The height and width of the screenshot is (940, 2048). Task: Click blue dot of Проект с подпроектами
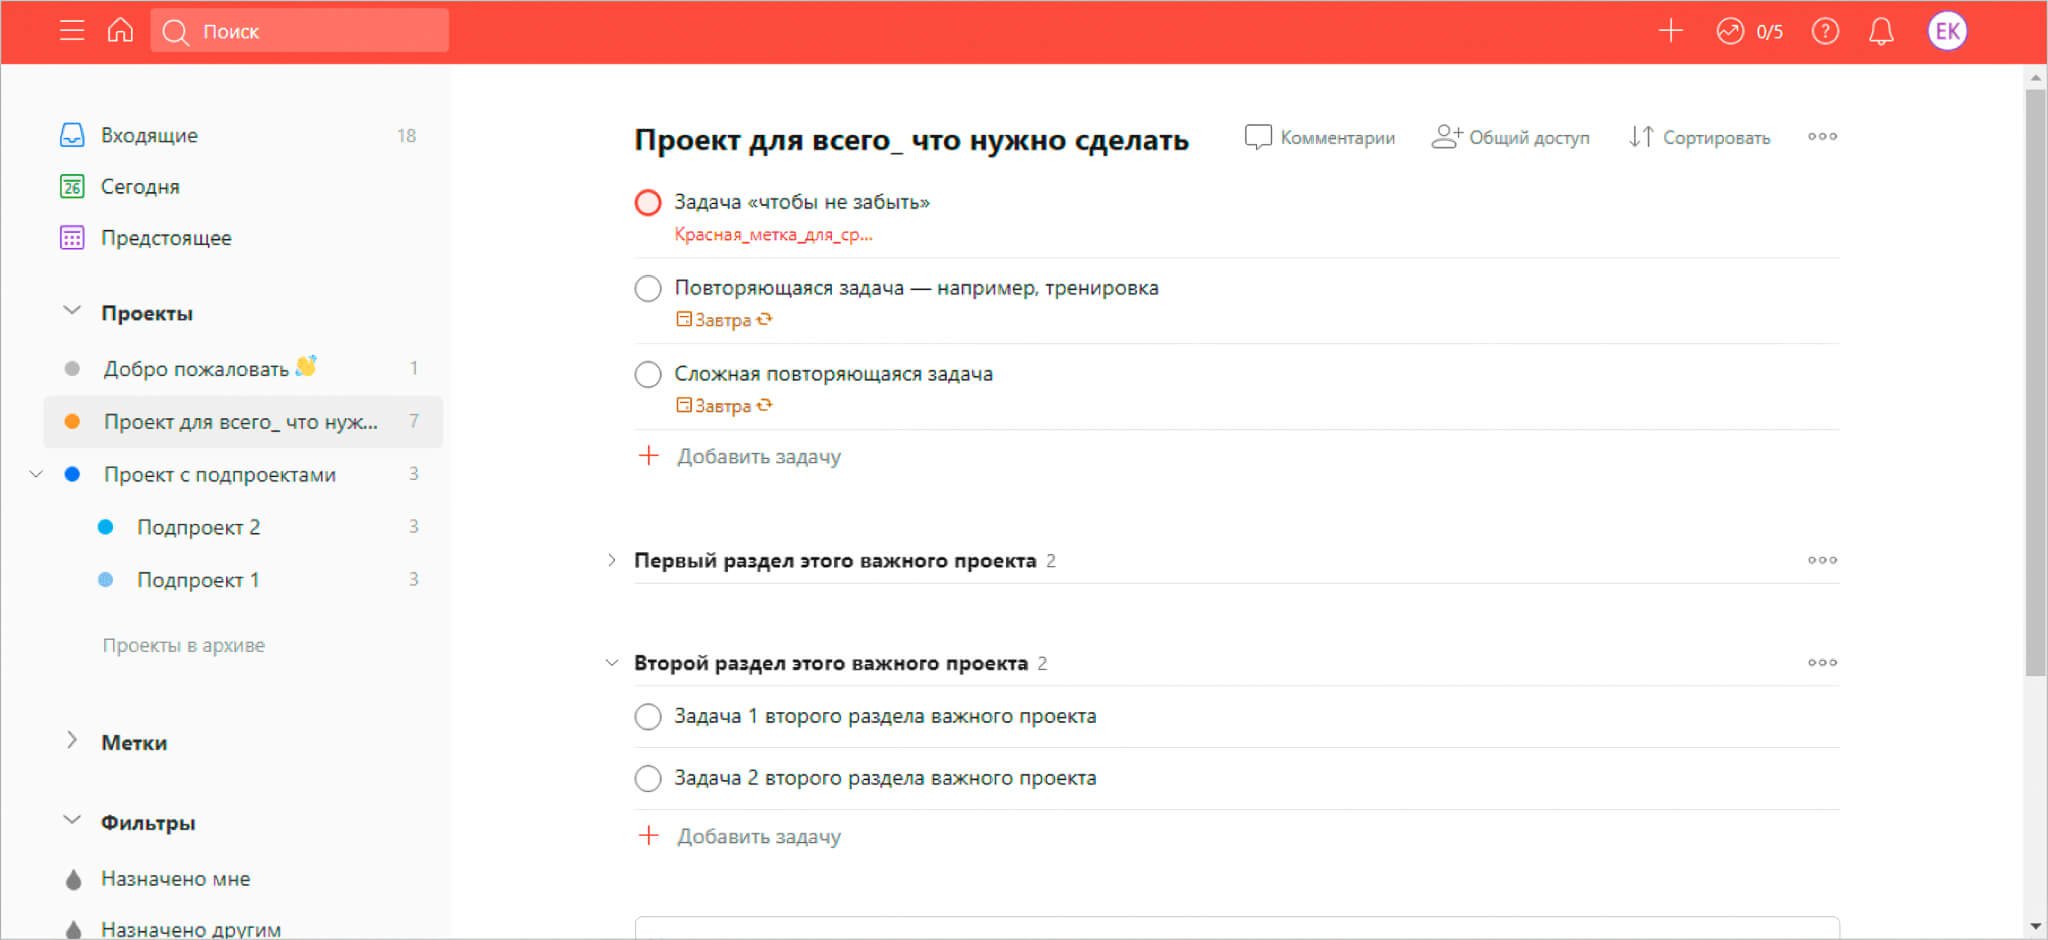tap(72, 474)
